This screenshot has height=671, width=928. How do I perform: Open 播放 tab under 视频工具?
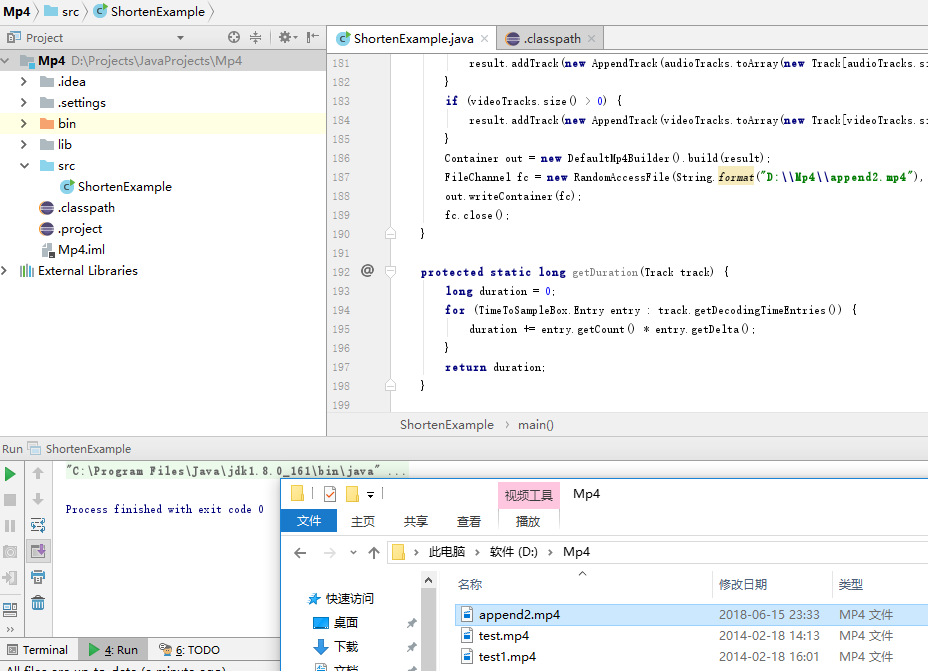point(528,521)
